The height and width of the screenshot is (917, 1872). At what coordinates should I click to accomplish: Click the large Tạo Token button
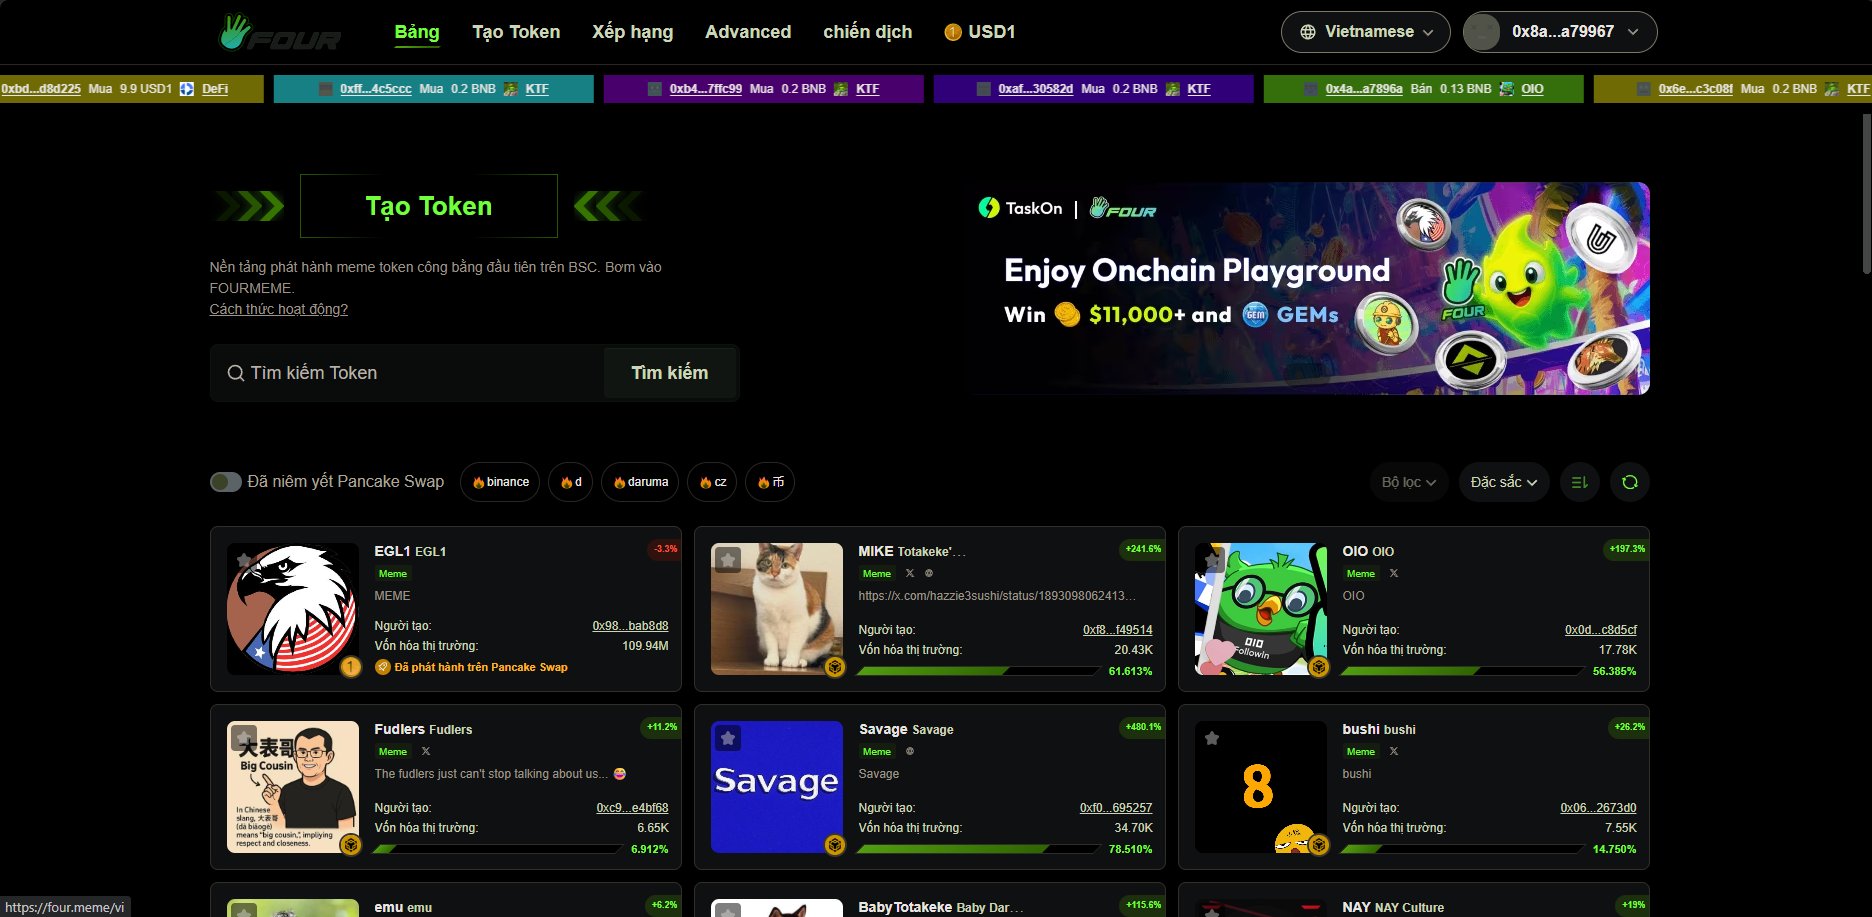[x=429, y=206]
